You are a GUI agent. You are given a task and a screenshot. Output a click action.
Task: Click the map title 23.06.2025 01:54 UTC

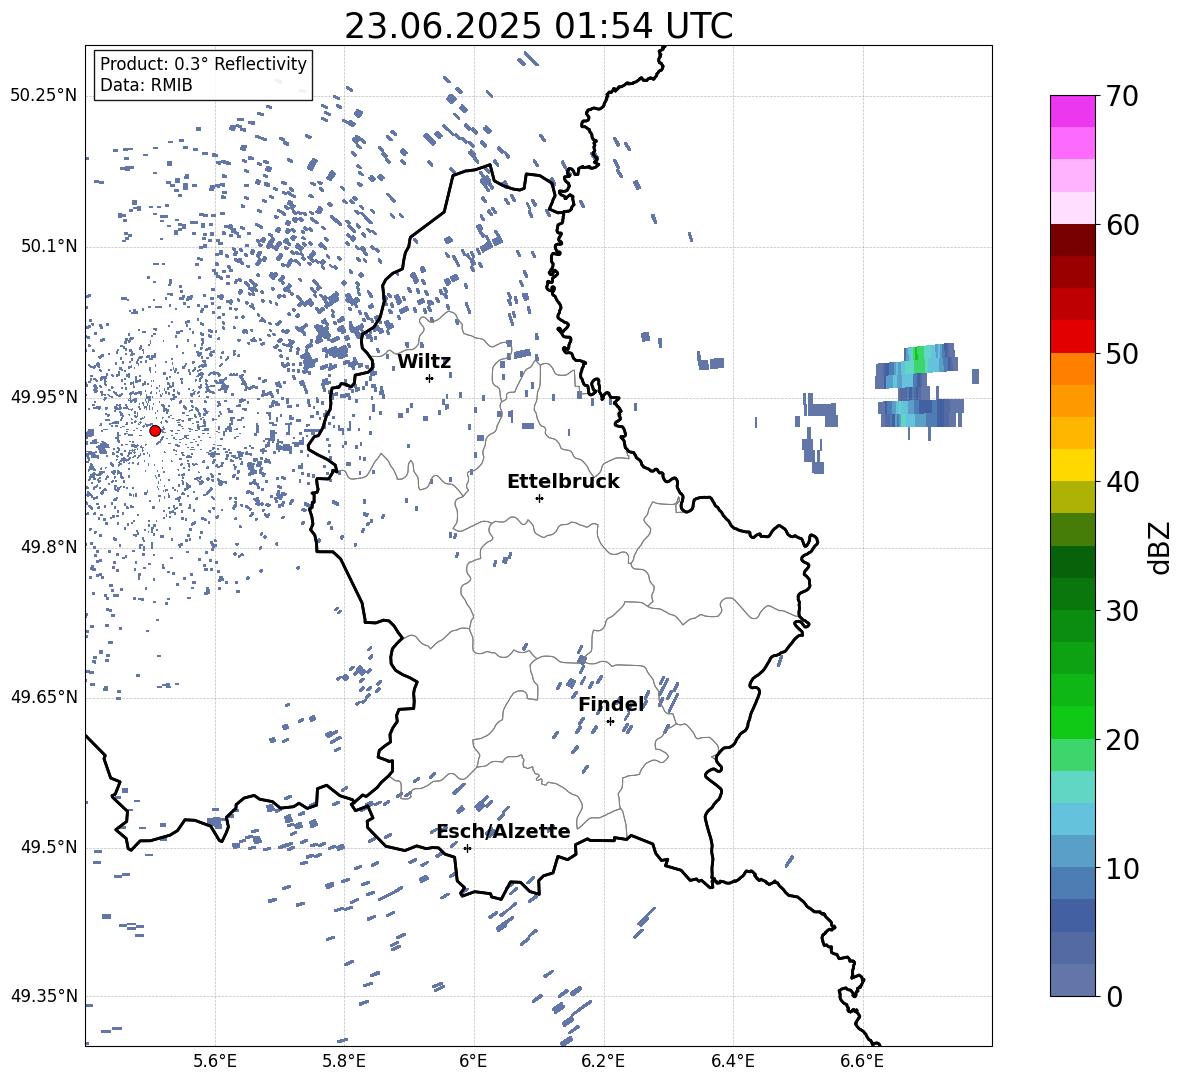538,26
